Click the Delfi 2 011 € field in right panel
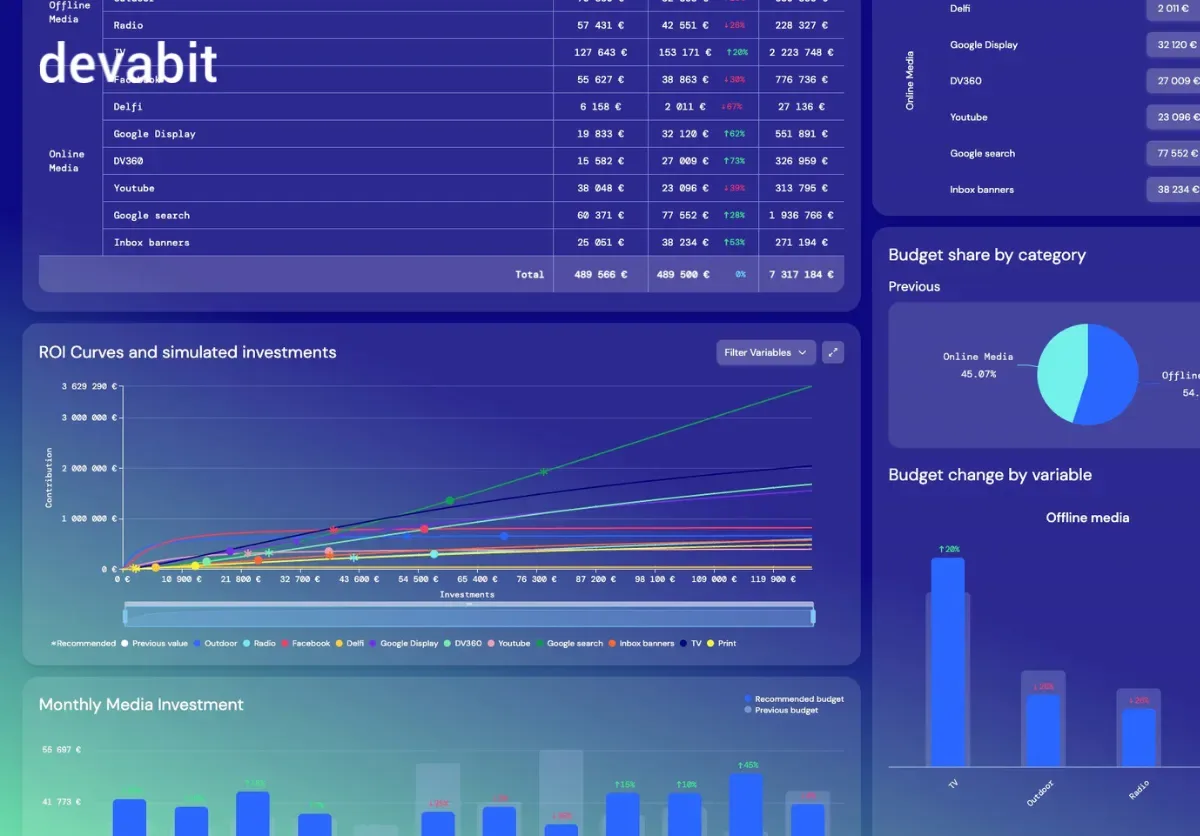The image size is (1200, 836). pos(1173,8)
